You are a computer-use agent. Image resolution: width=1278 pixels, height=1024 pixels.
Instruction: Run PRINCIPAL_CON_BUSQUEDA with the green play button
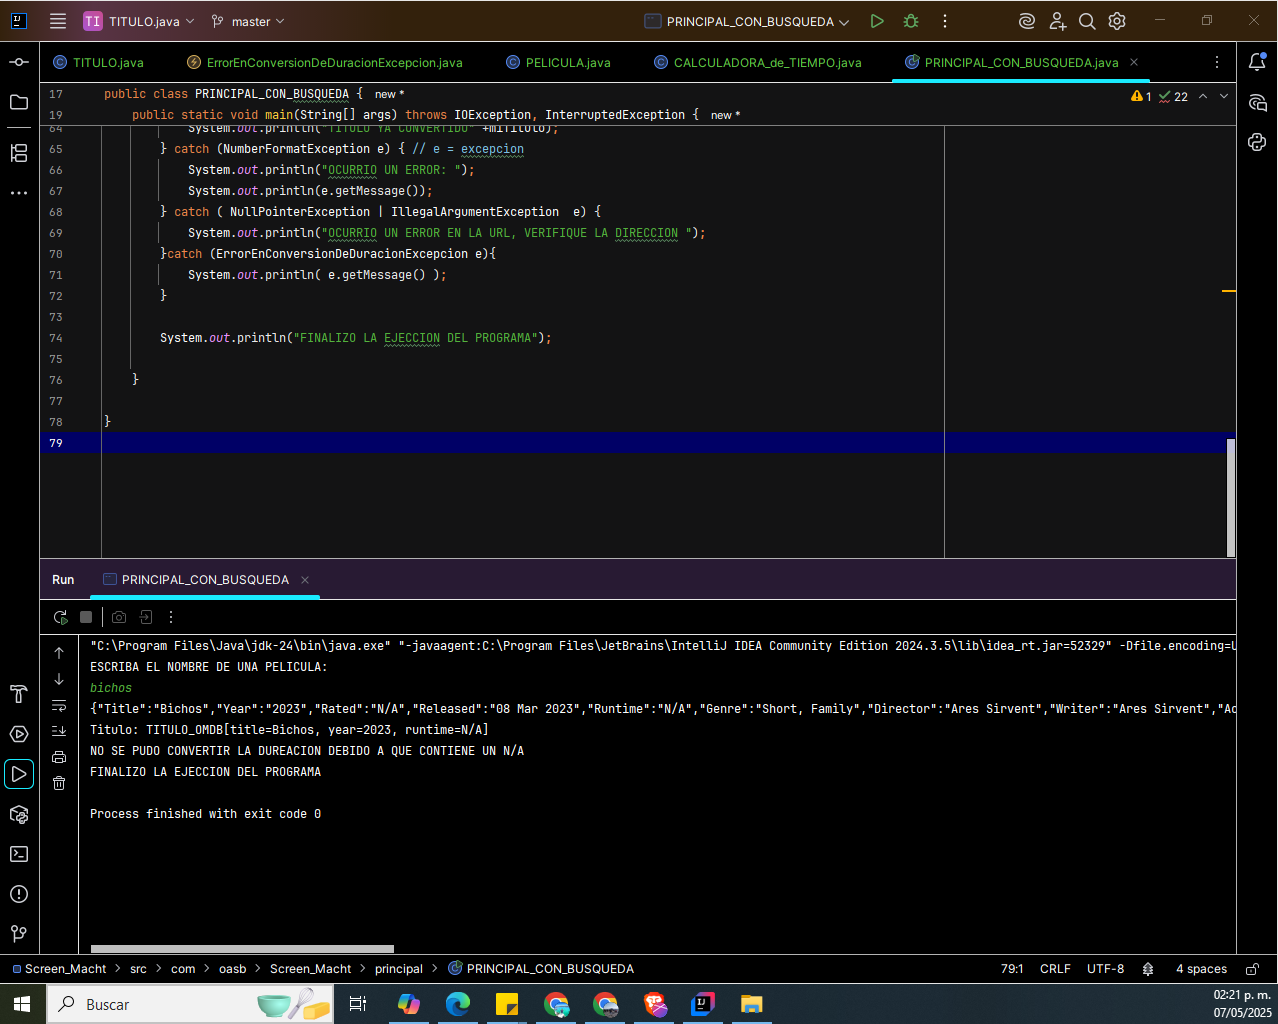pyautogui.click(x=877, y=21)
